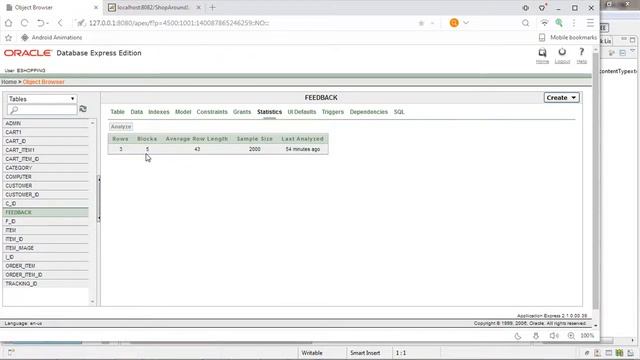Refresh the table list icon
The width and height of the screenshot is (640, 360).
pos(83,109)
